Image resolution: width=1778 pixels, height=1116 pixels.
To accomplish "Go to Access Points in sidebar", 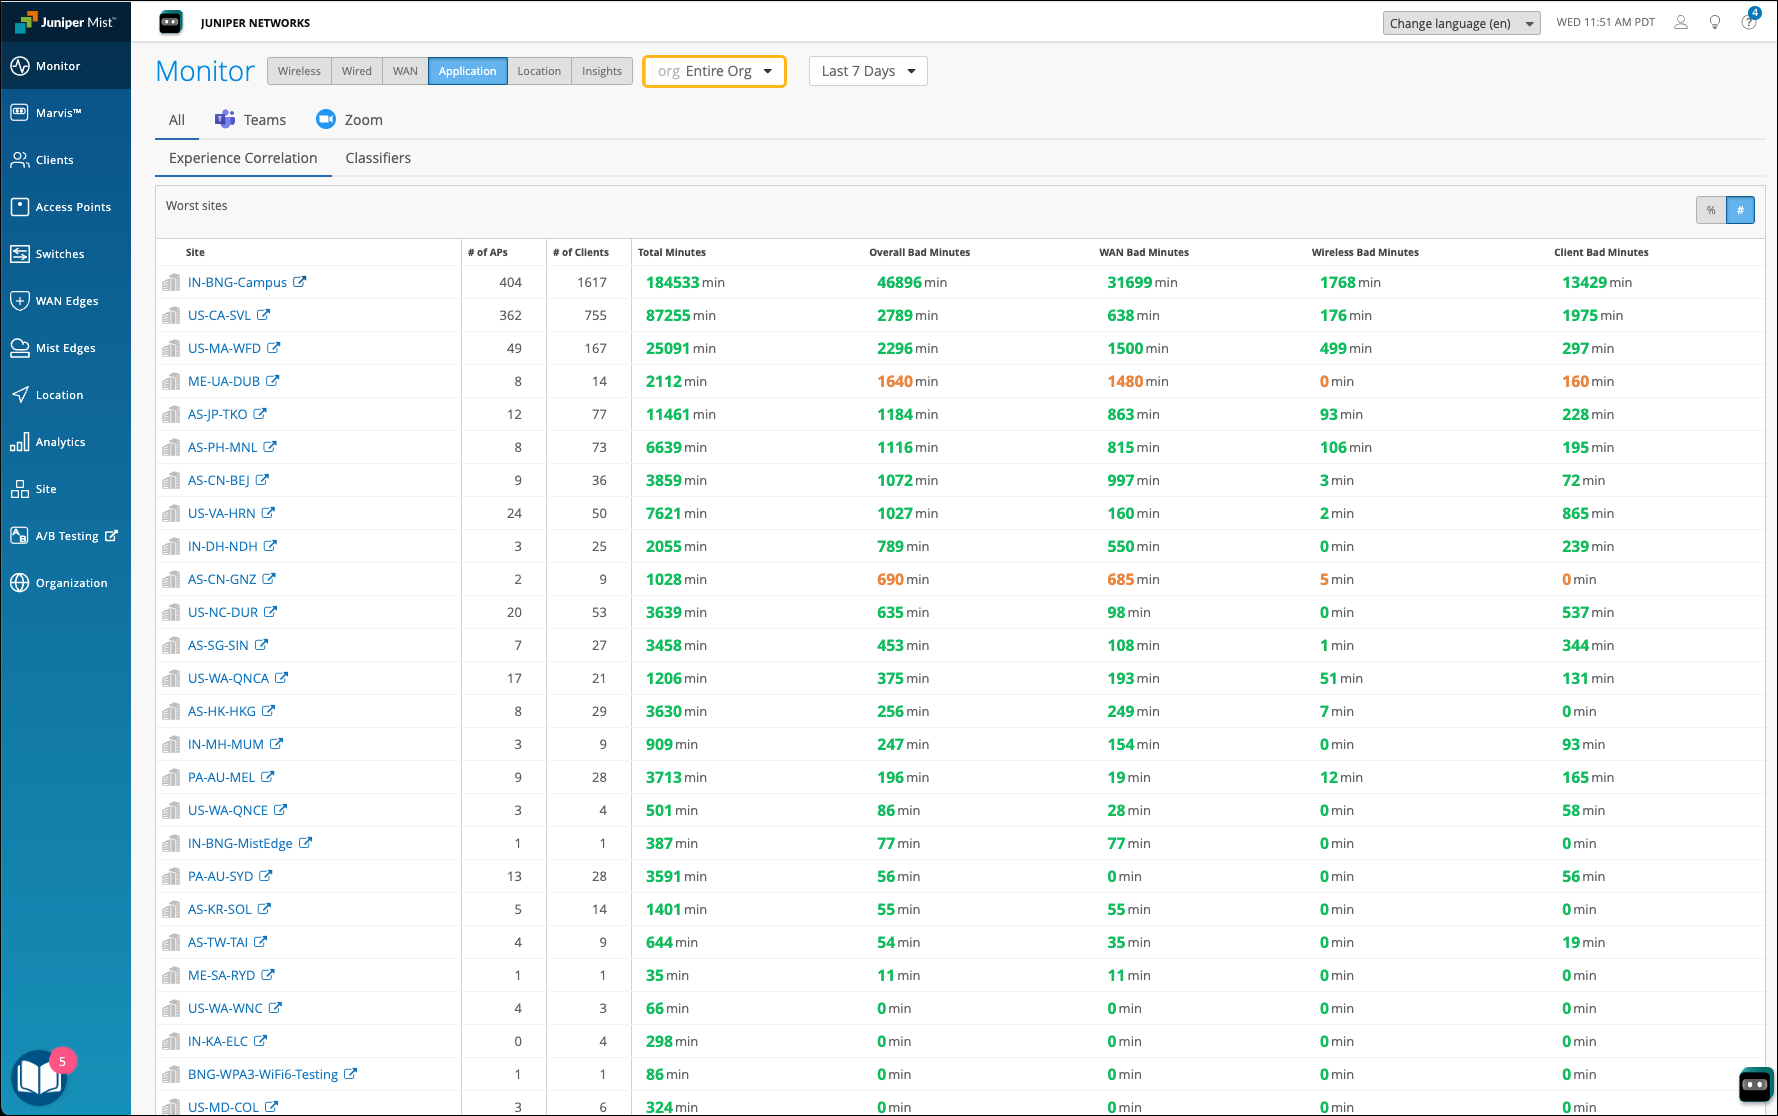I will (72, 207).
